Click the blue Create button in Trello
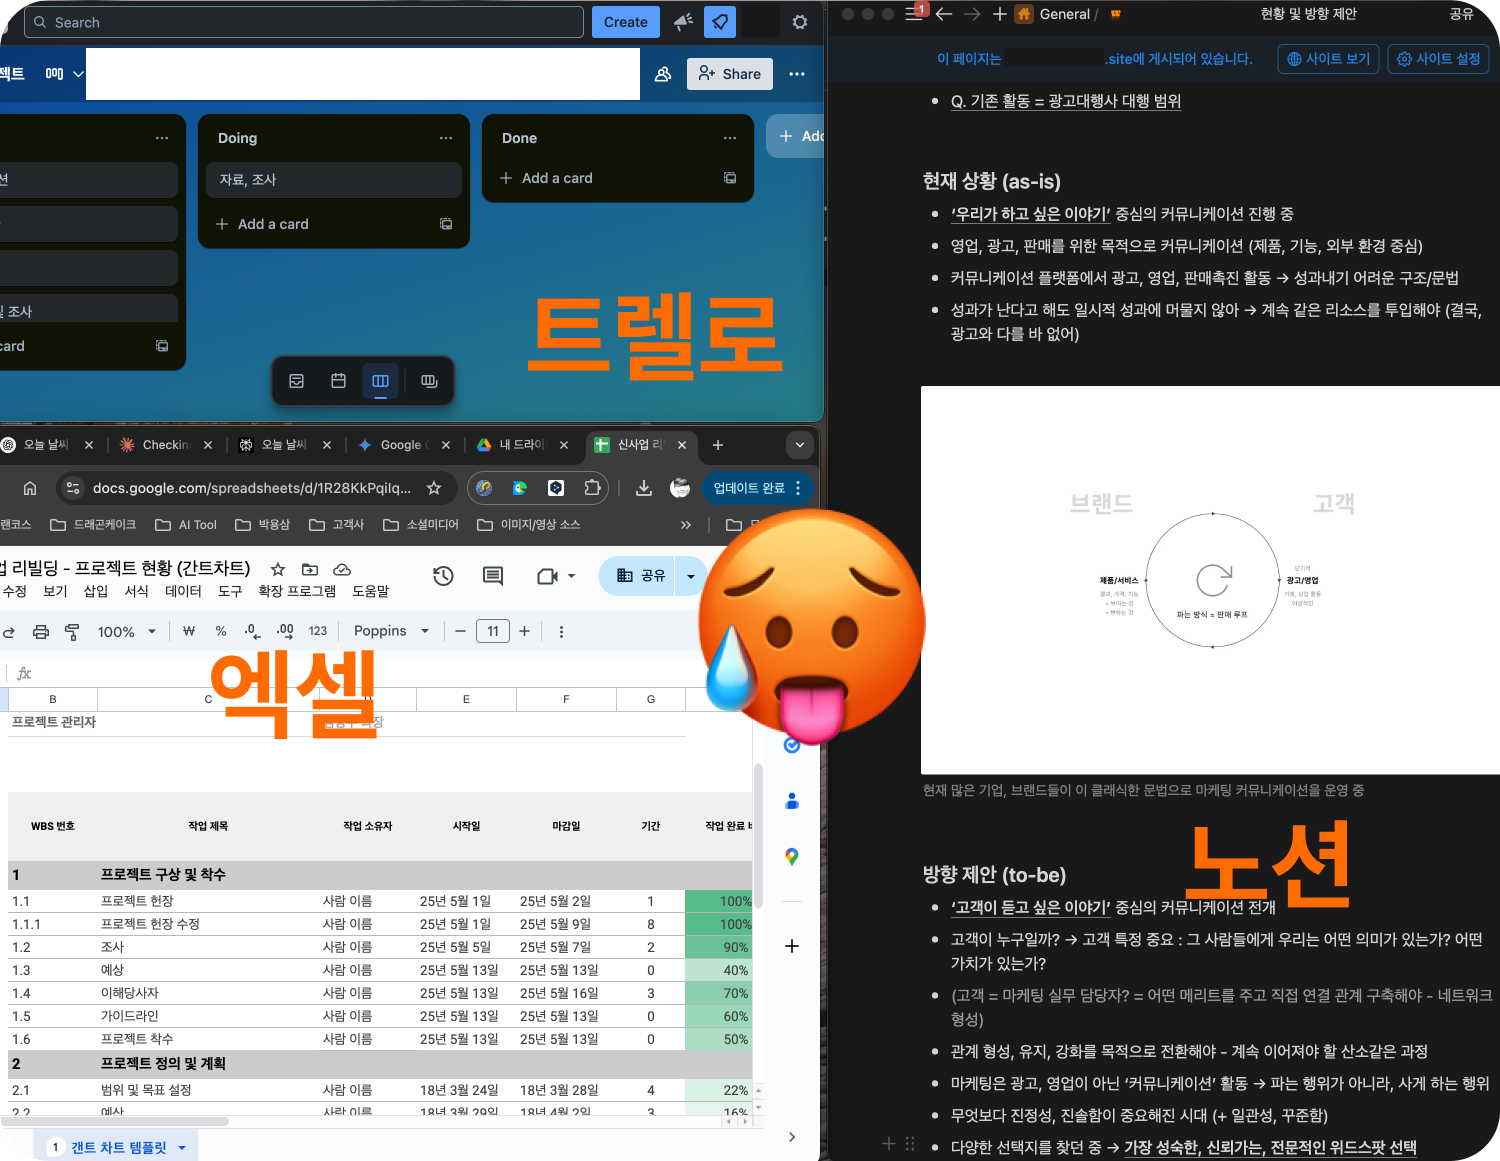 (626, 22)
